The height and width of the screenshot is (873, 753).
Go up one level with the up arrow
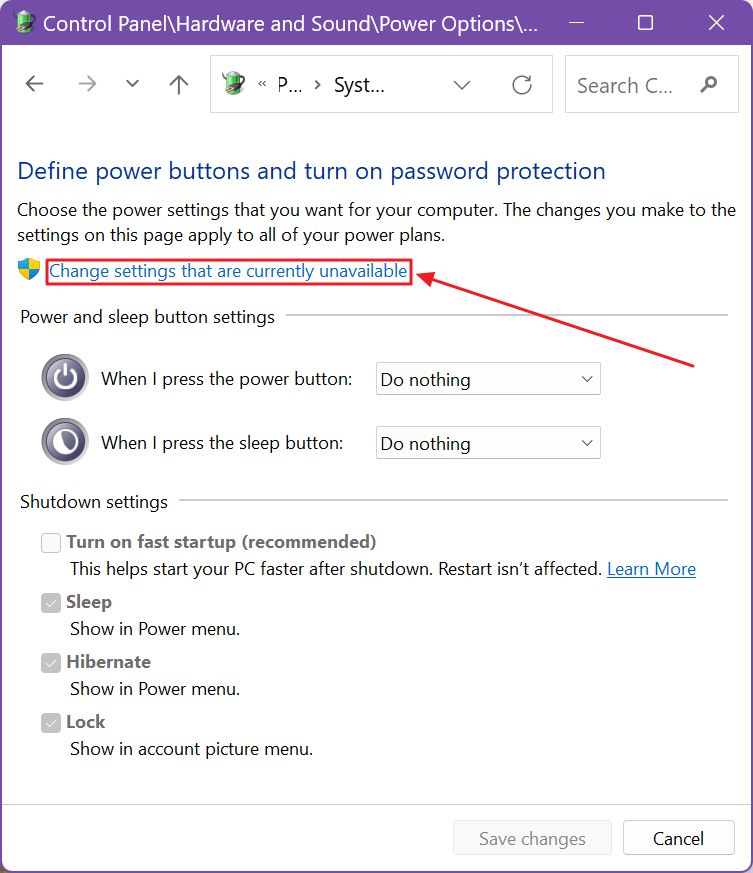point(178,84)
